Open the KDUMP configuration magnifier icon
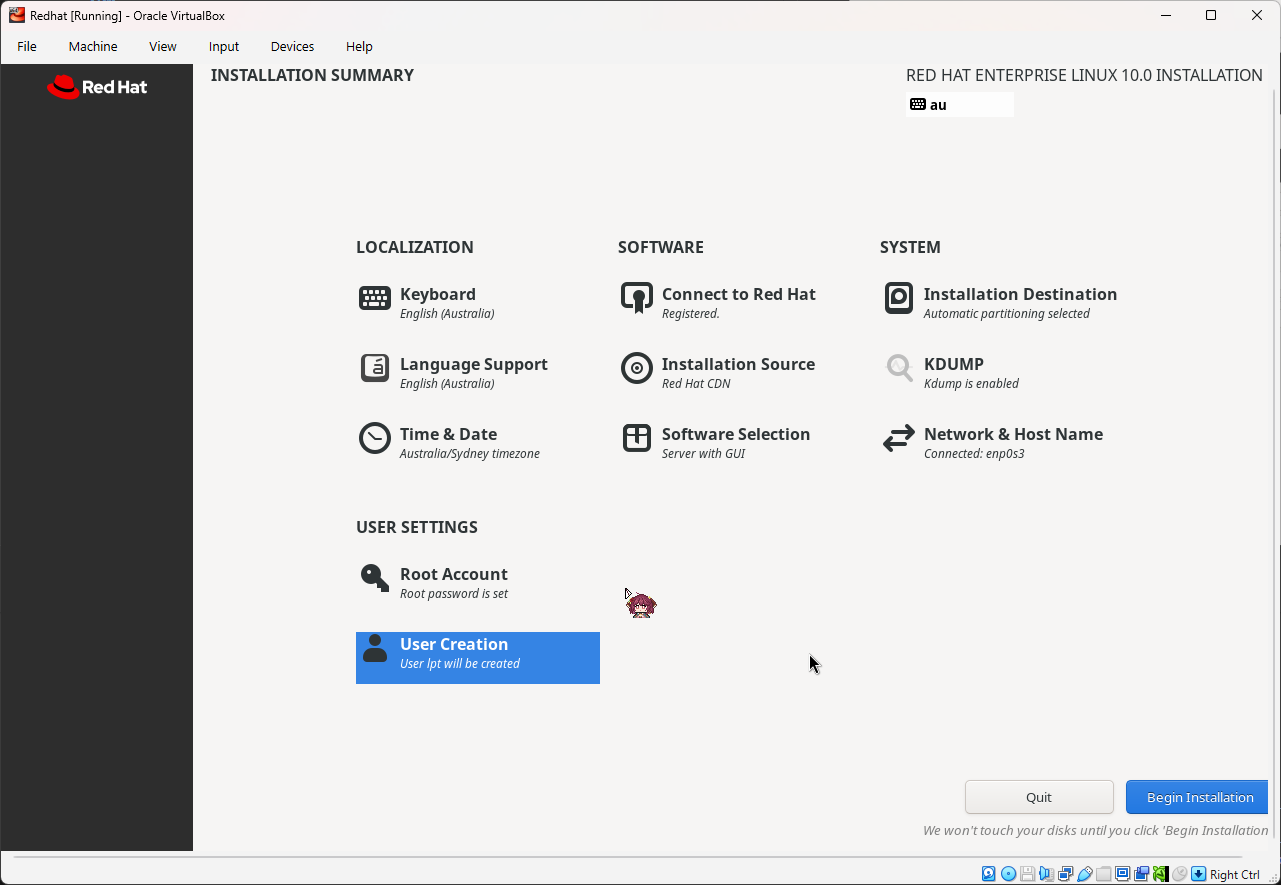This screenshot has height=885, width=1281. coord(898,368)
